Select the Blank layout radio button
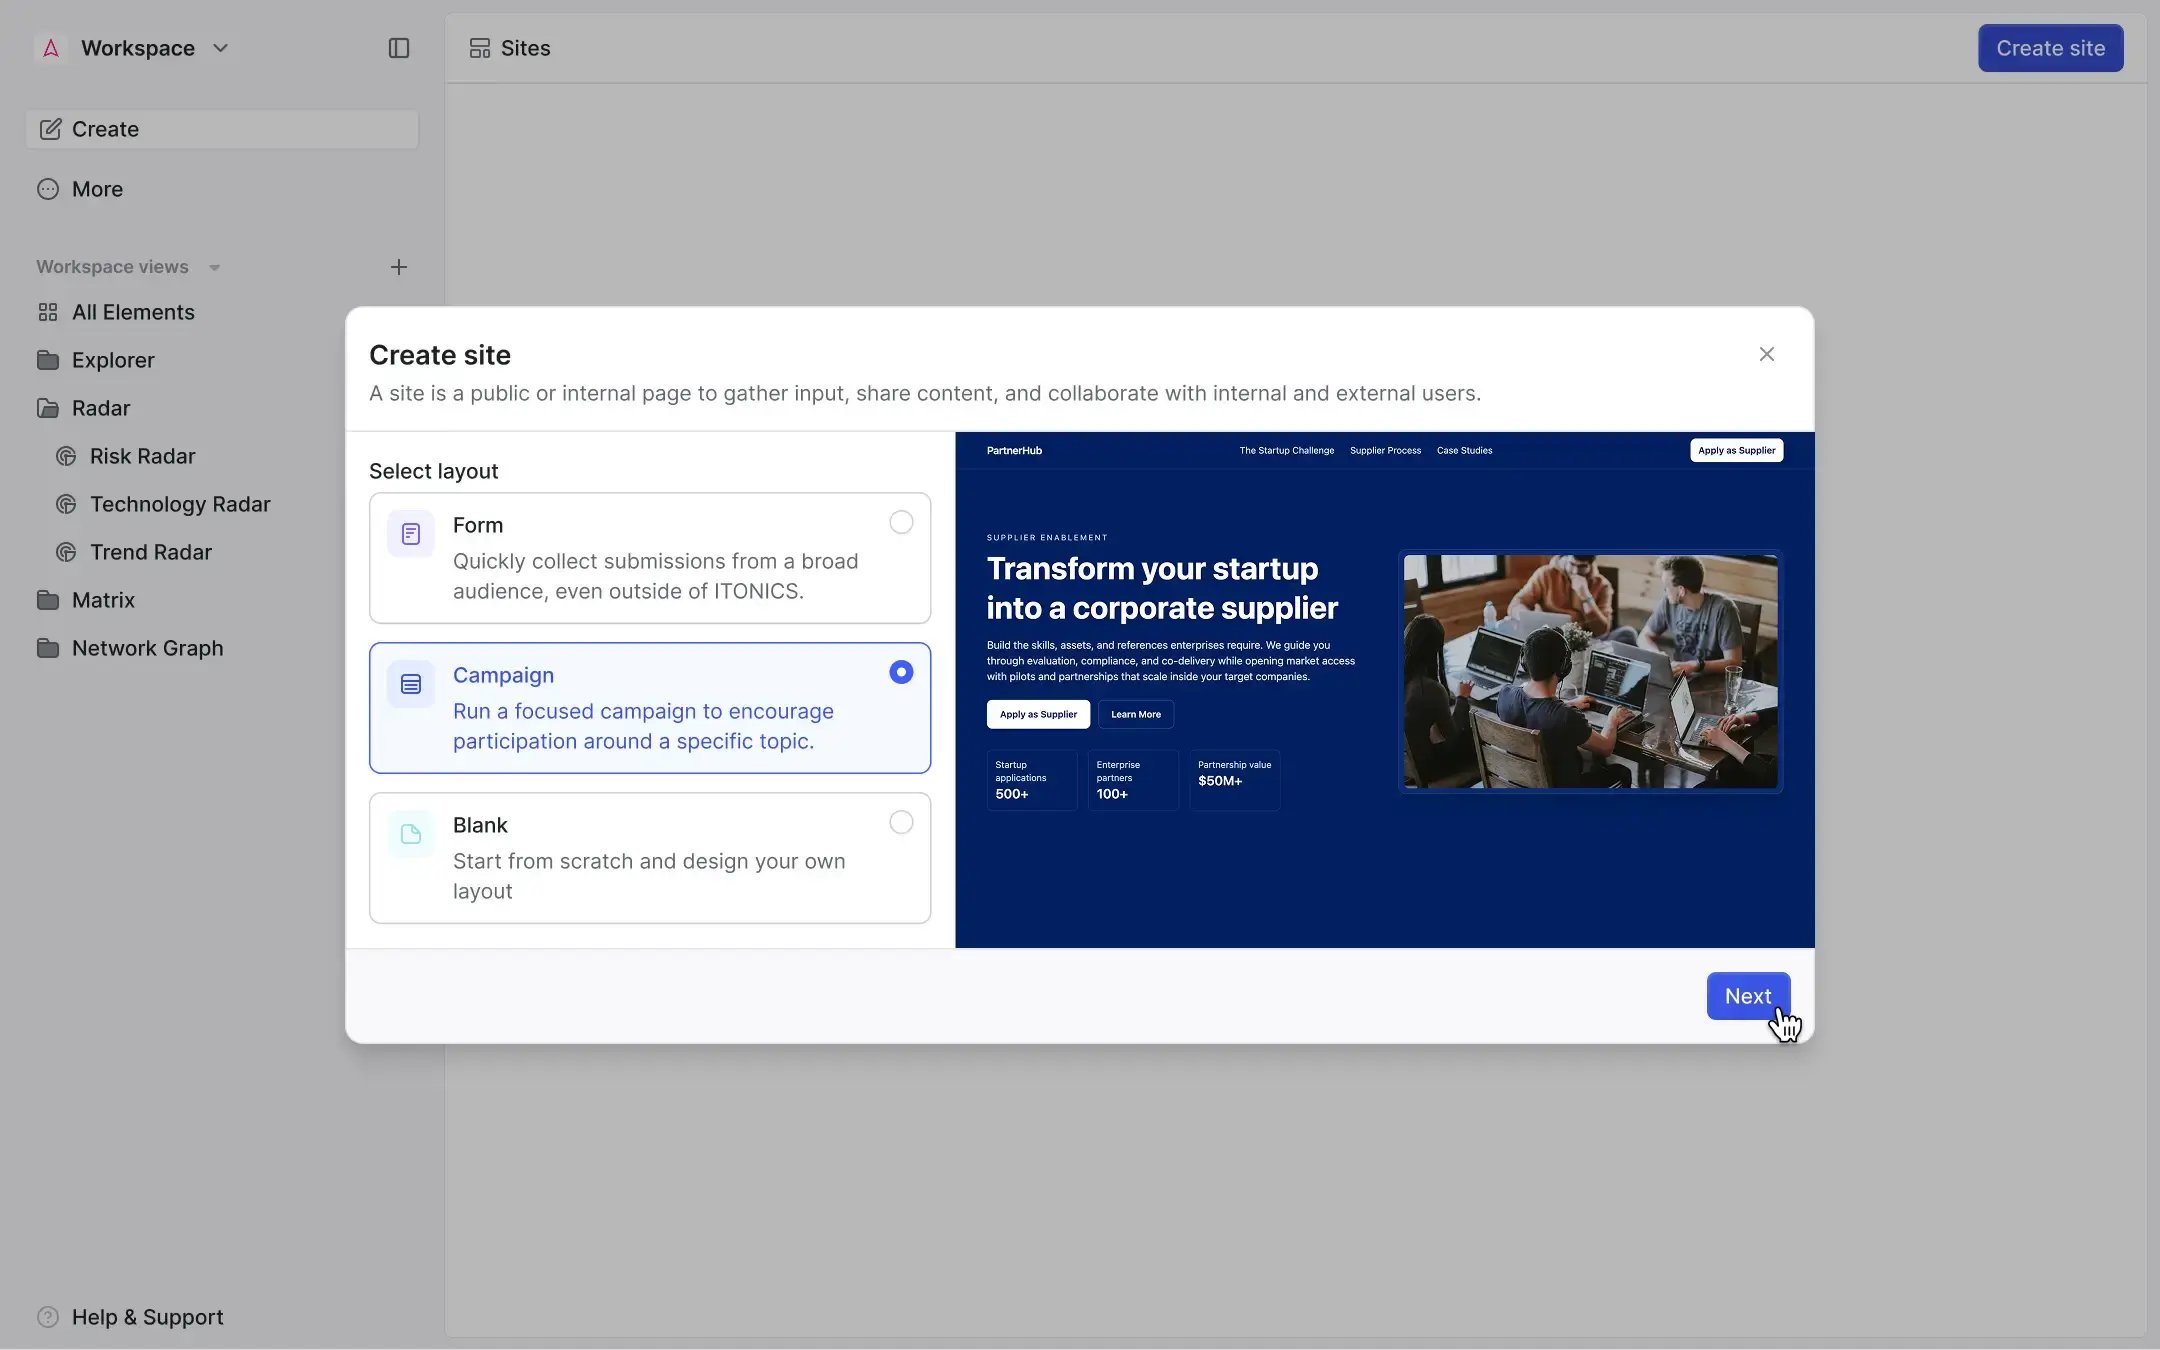 (900, 822)
